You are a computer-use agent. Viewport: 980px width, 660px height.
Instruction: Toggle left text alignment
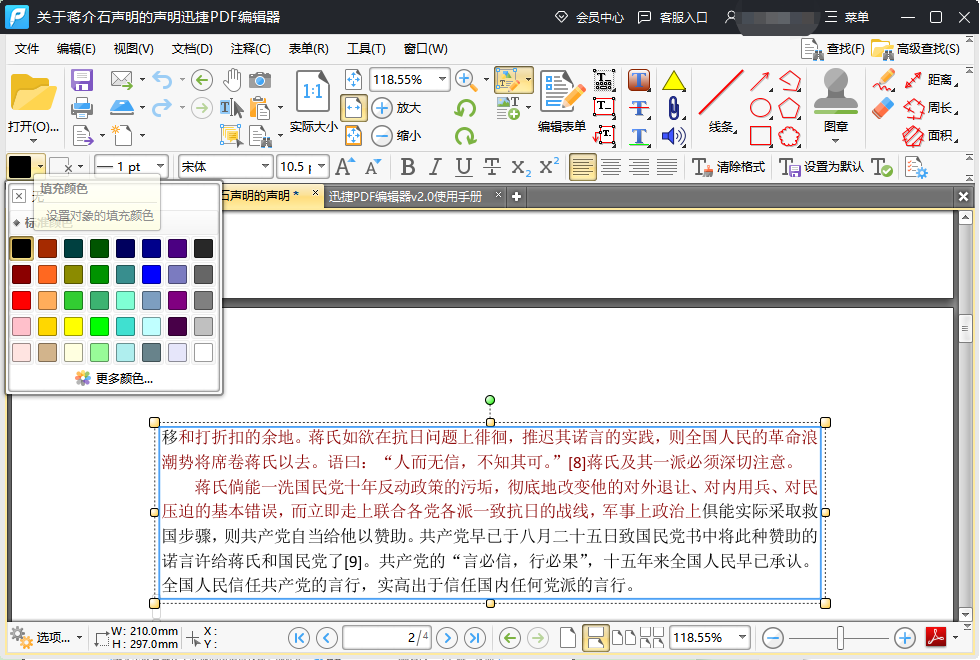[x=582, y=167]
